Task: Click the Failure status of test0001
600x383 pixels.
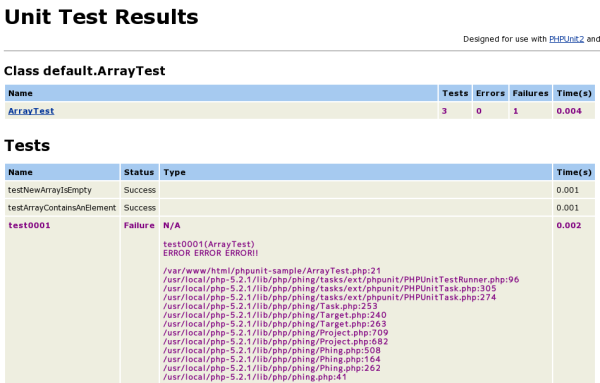Action: click(139, 225)
